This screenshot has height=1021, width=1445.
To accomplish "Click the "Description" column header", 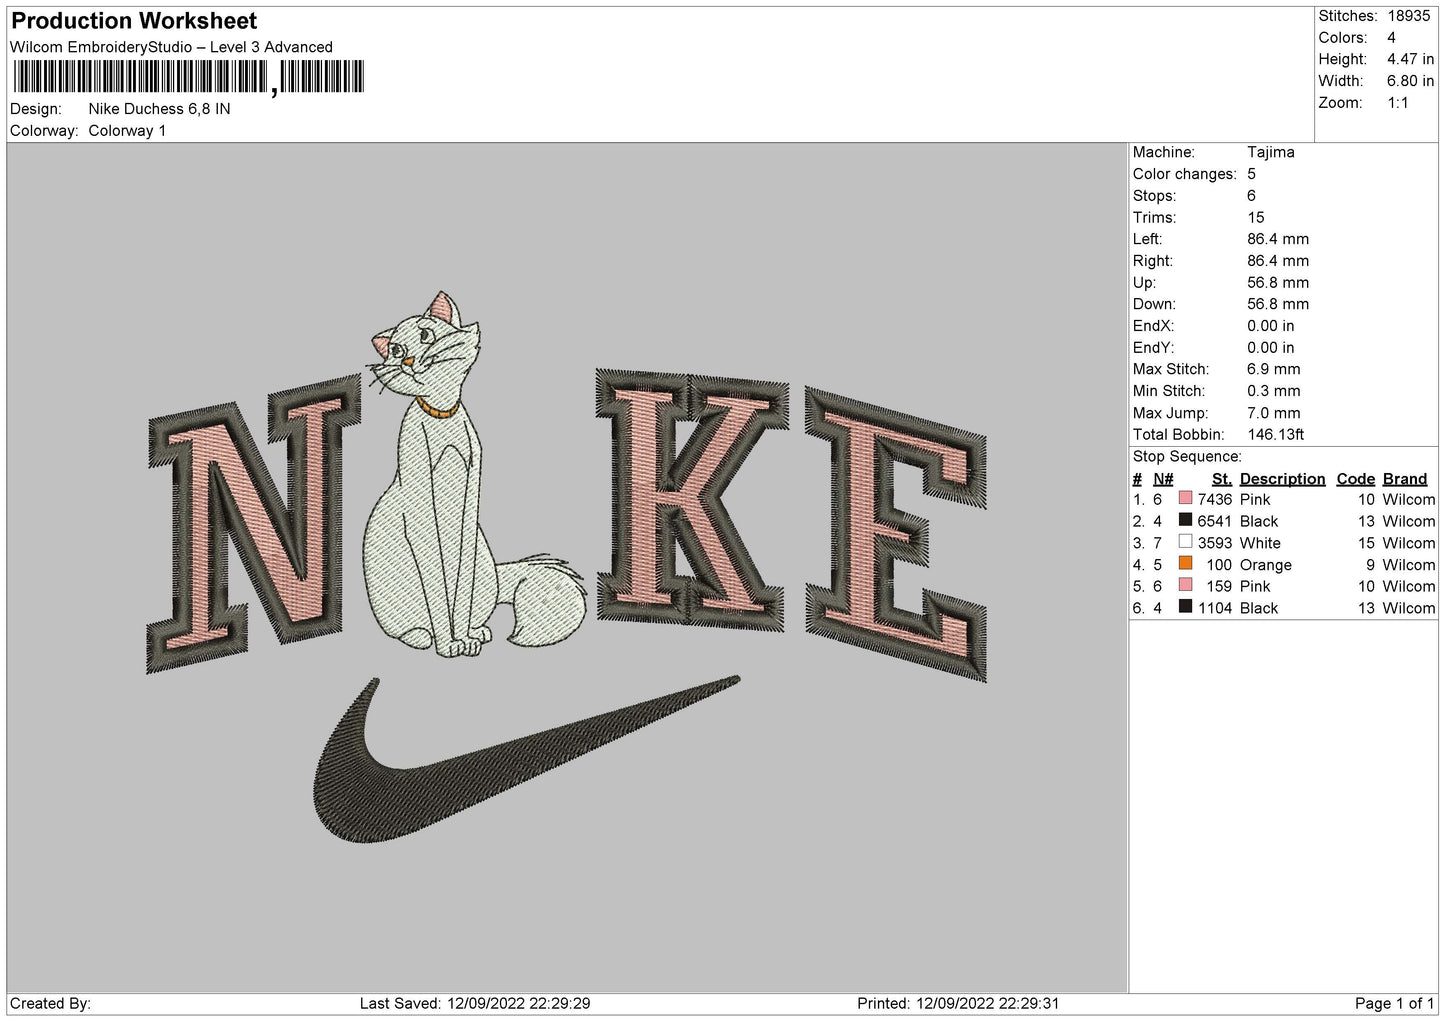I will click(1282, 479).
